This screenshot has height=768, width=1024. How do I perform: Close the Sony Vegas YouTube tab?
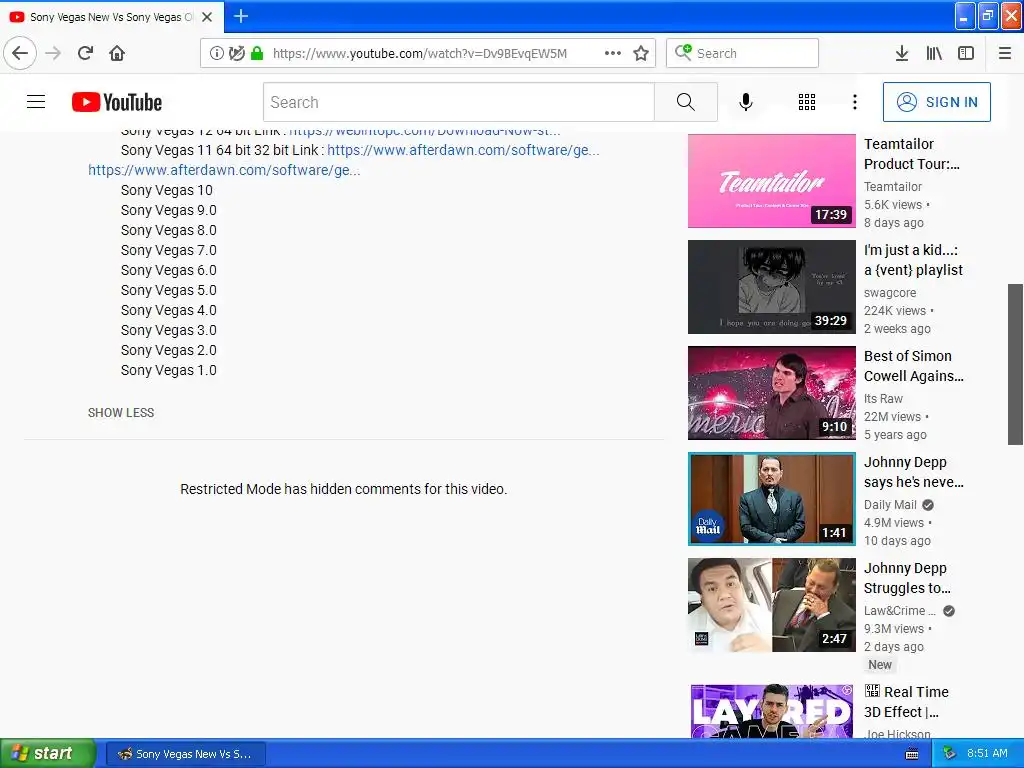click(x=207, y=17)
